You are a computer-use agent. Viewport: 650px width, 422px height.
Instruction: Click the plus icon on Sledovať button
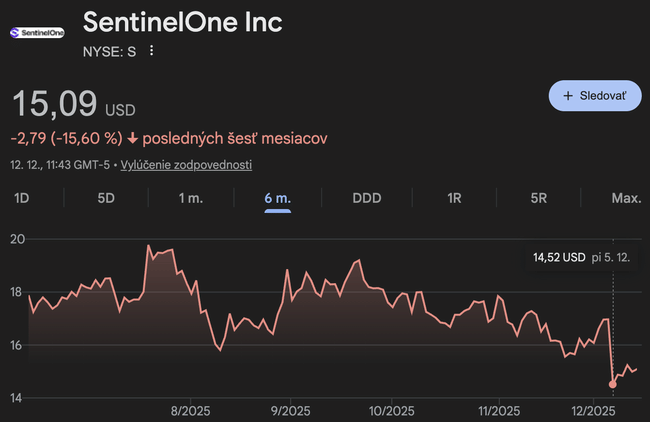pos(568,95)
